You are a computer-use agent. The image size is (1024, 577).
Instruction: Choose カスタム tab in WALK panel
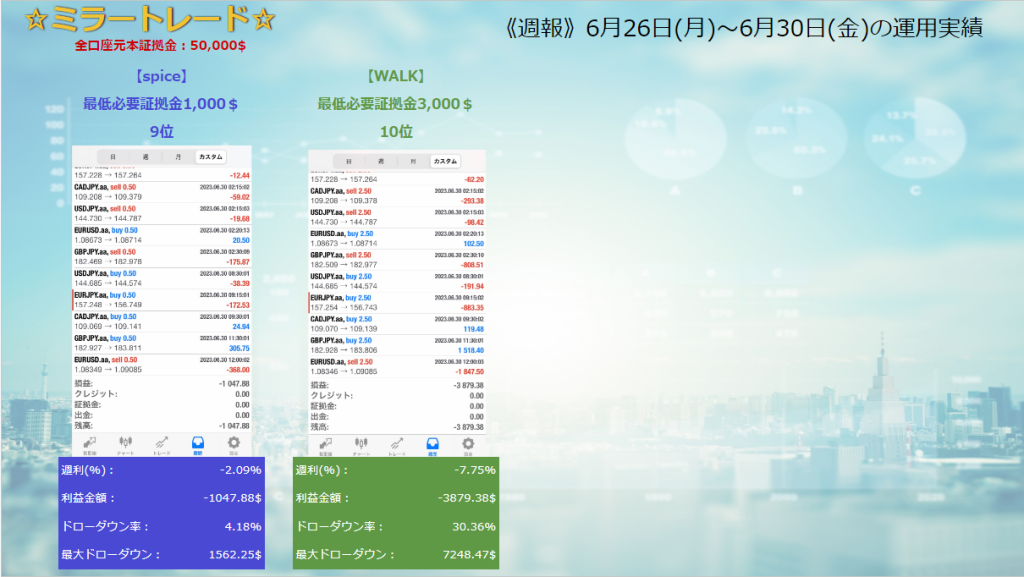pyautogui.click(x=445, y=161)
